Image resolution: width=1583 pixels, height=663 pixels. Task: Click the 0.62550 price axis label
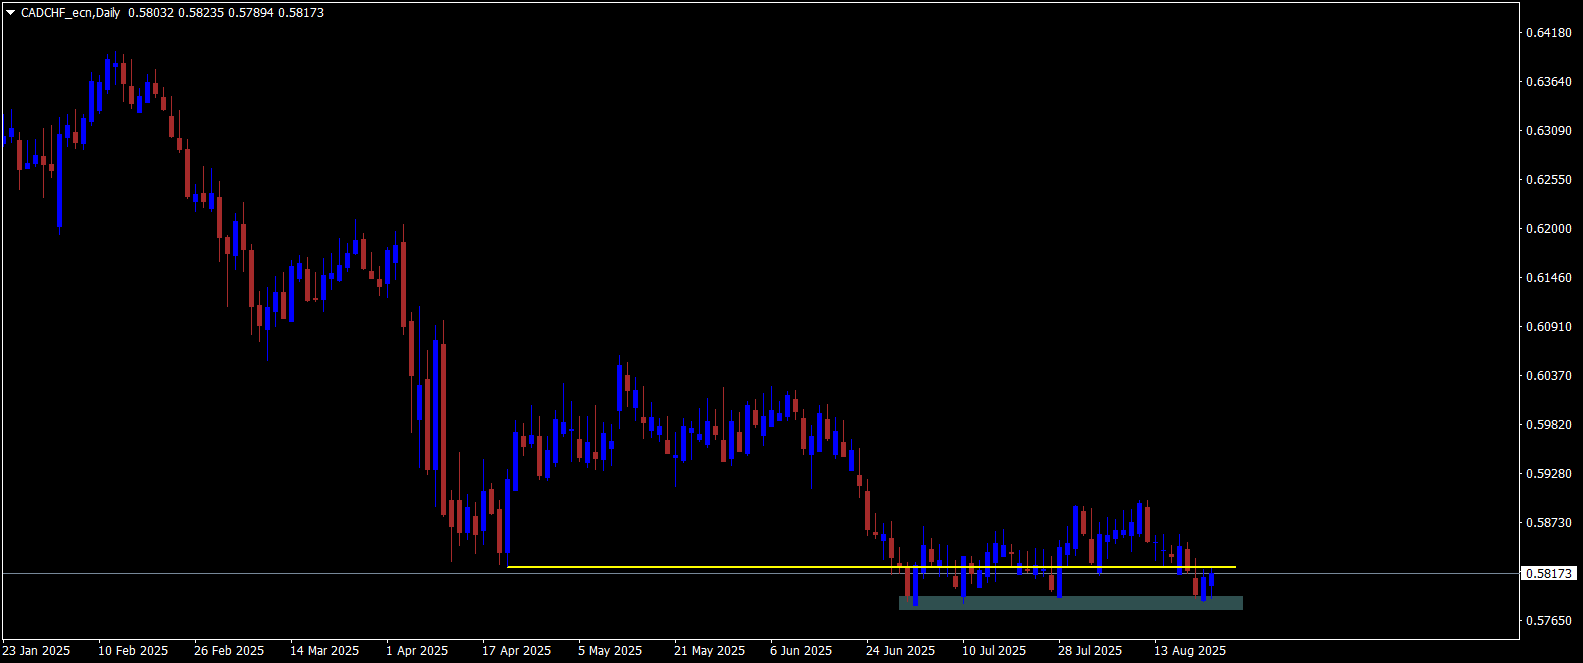tap(1548, 180)
